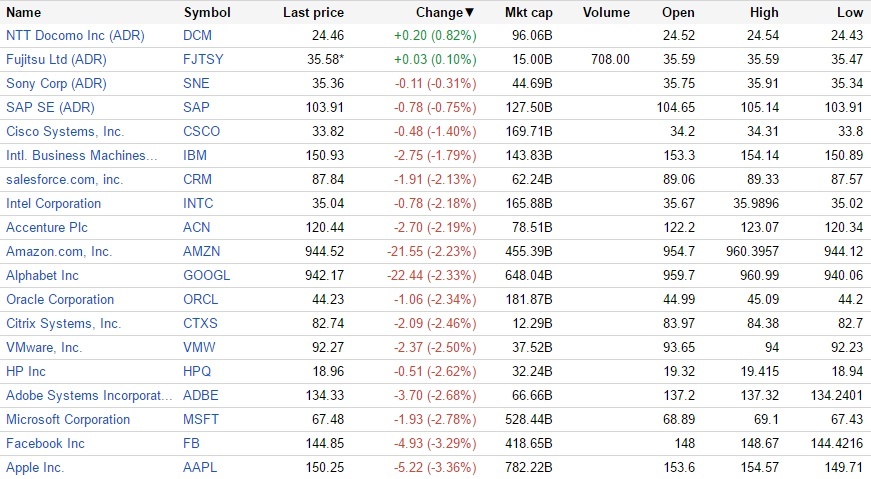Open Facebook Inc quote page
Screen dimensions: 871x479
[x=45, y=443]
